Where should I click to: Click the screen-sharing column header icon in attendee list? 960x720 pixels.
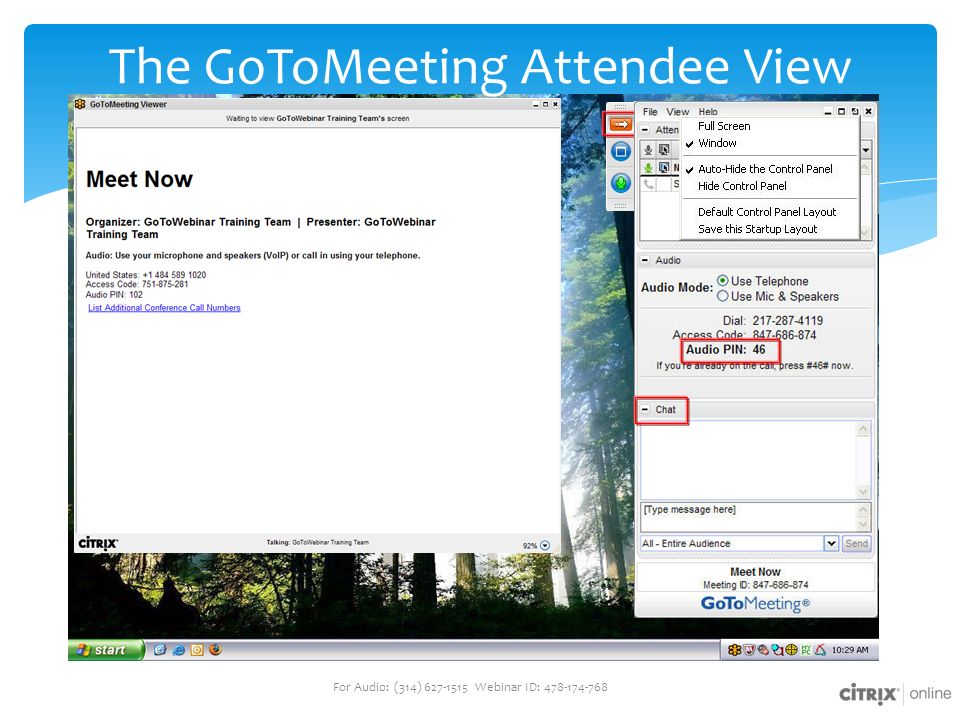point(664,149)
